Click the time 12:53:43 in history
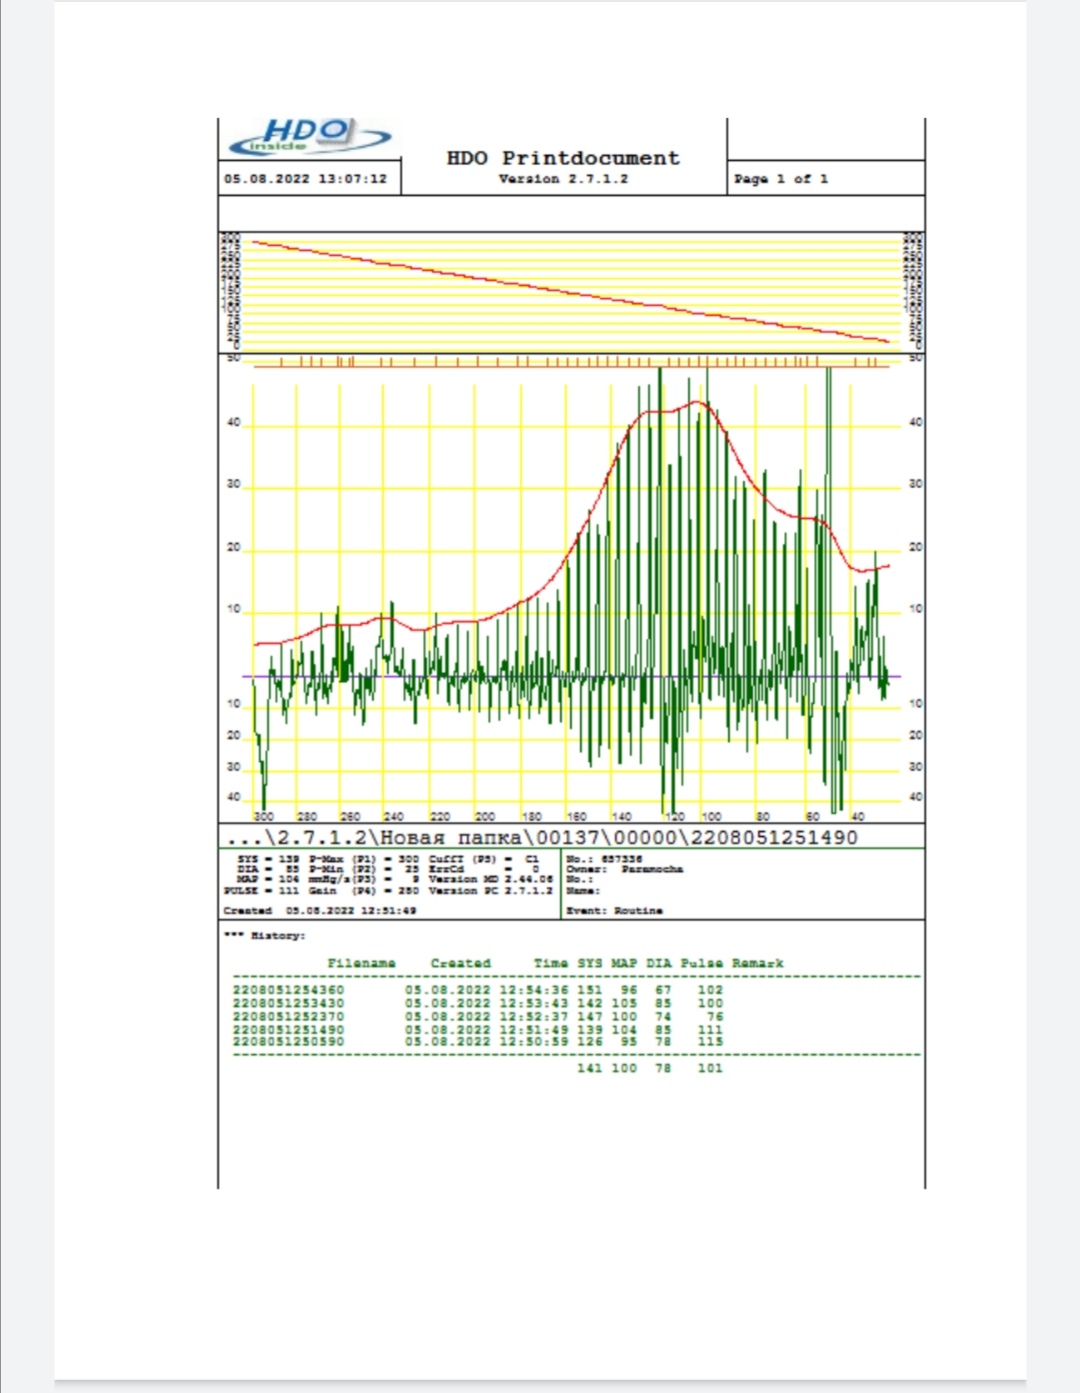The width and height of the screenshot is (1080, 1393). [x=534, y=1003]
